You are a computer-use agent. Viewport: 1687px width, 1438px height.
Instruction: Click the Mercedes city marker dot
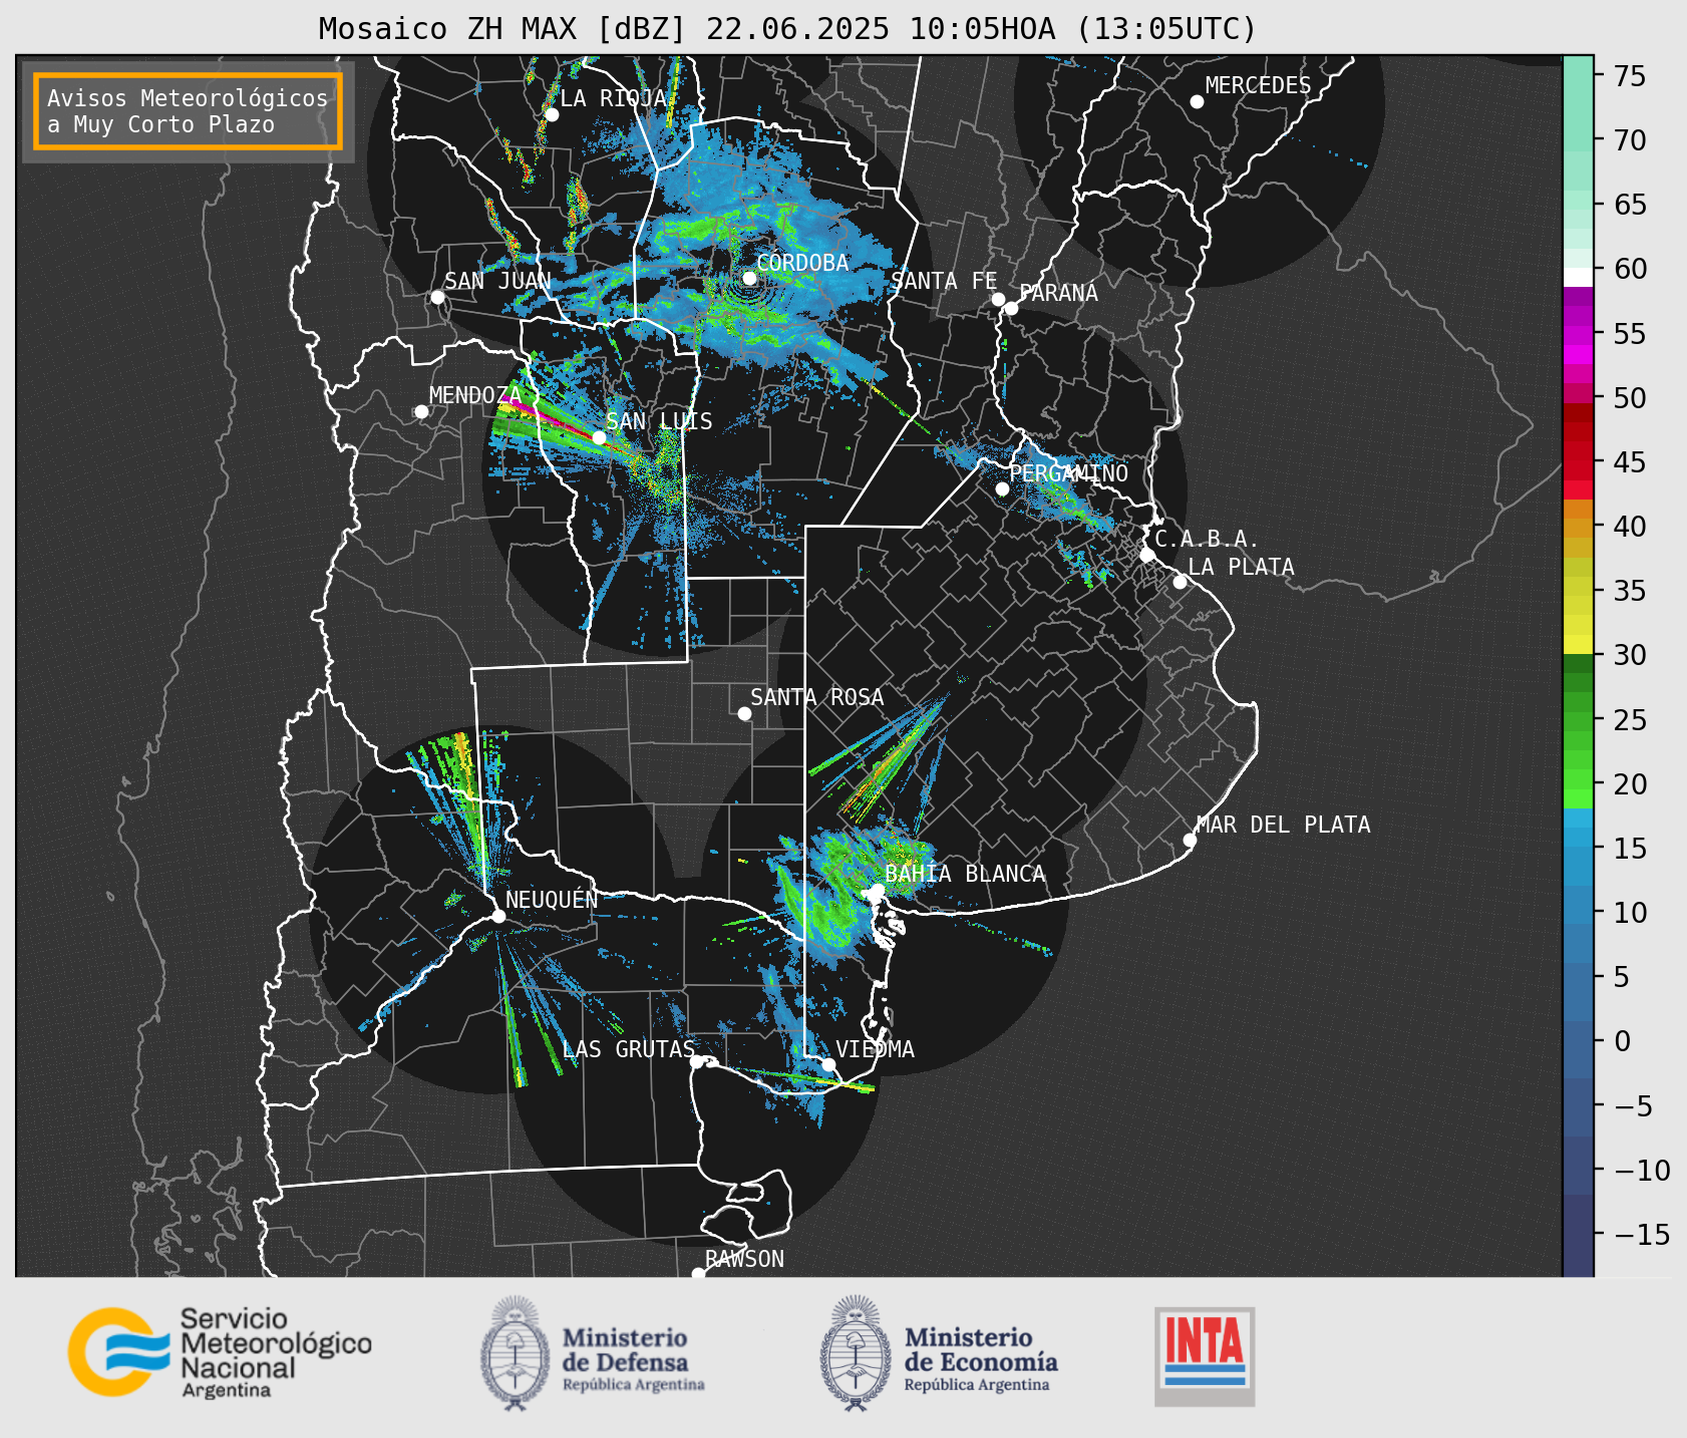click(1197, 102)
